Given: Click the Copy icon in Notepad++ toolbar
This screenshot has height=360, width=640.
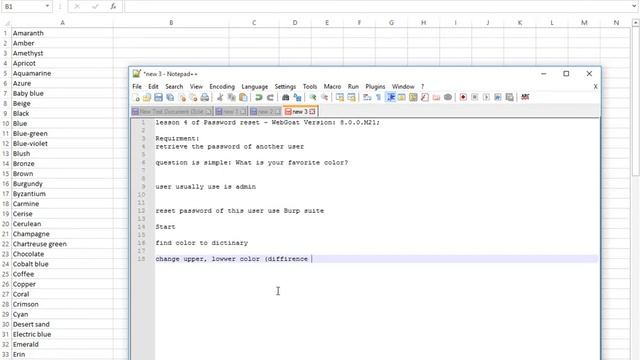Looking at the screenshot, I should point(231,97).
